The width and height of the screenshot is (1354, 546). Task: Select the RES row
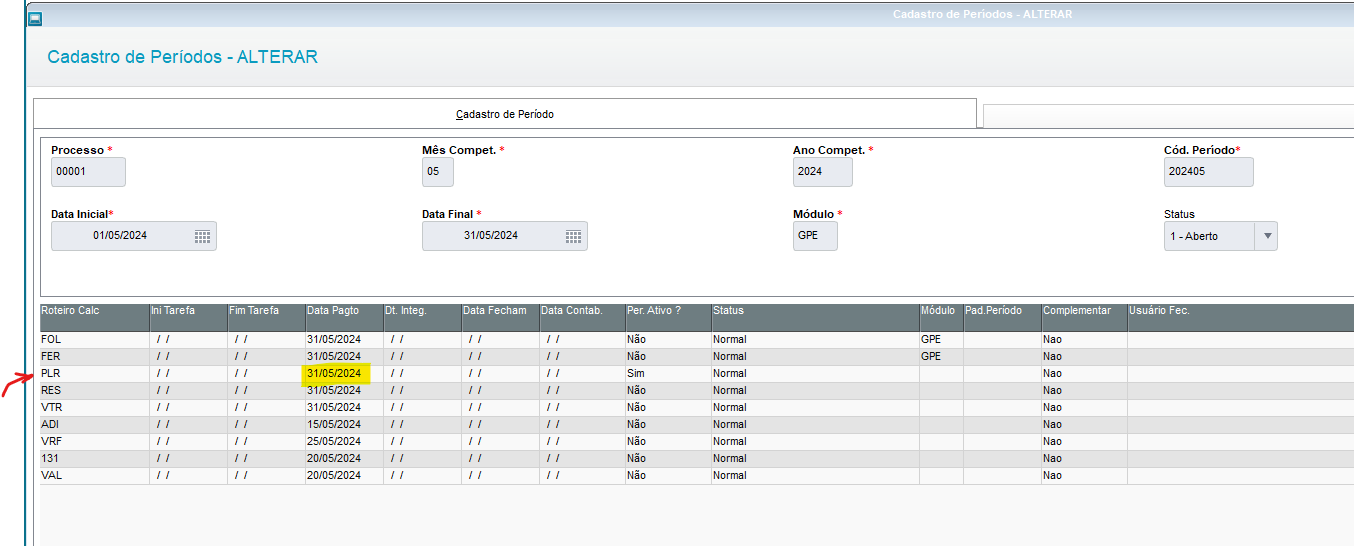tap(697, 391)
